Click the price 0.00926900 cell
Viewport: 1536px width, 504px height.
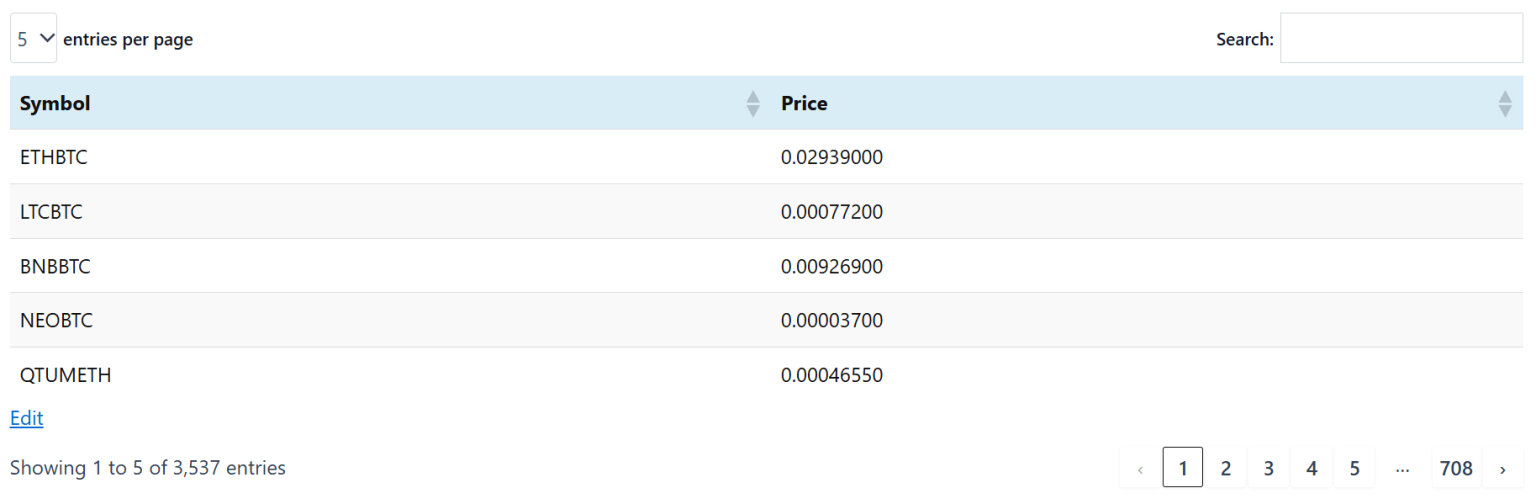1147,266
